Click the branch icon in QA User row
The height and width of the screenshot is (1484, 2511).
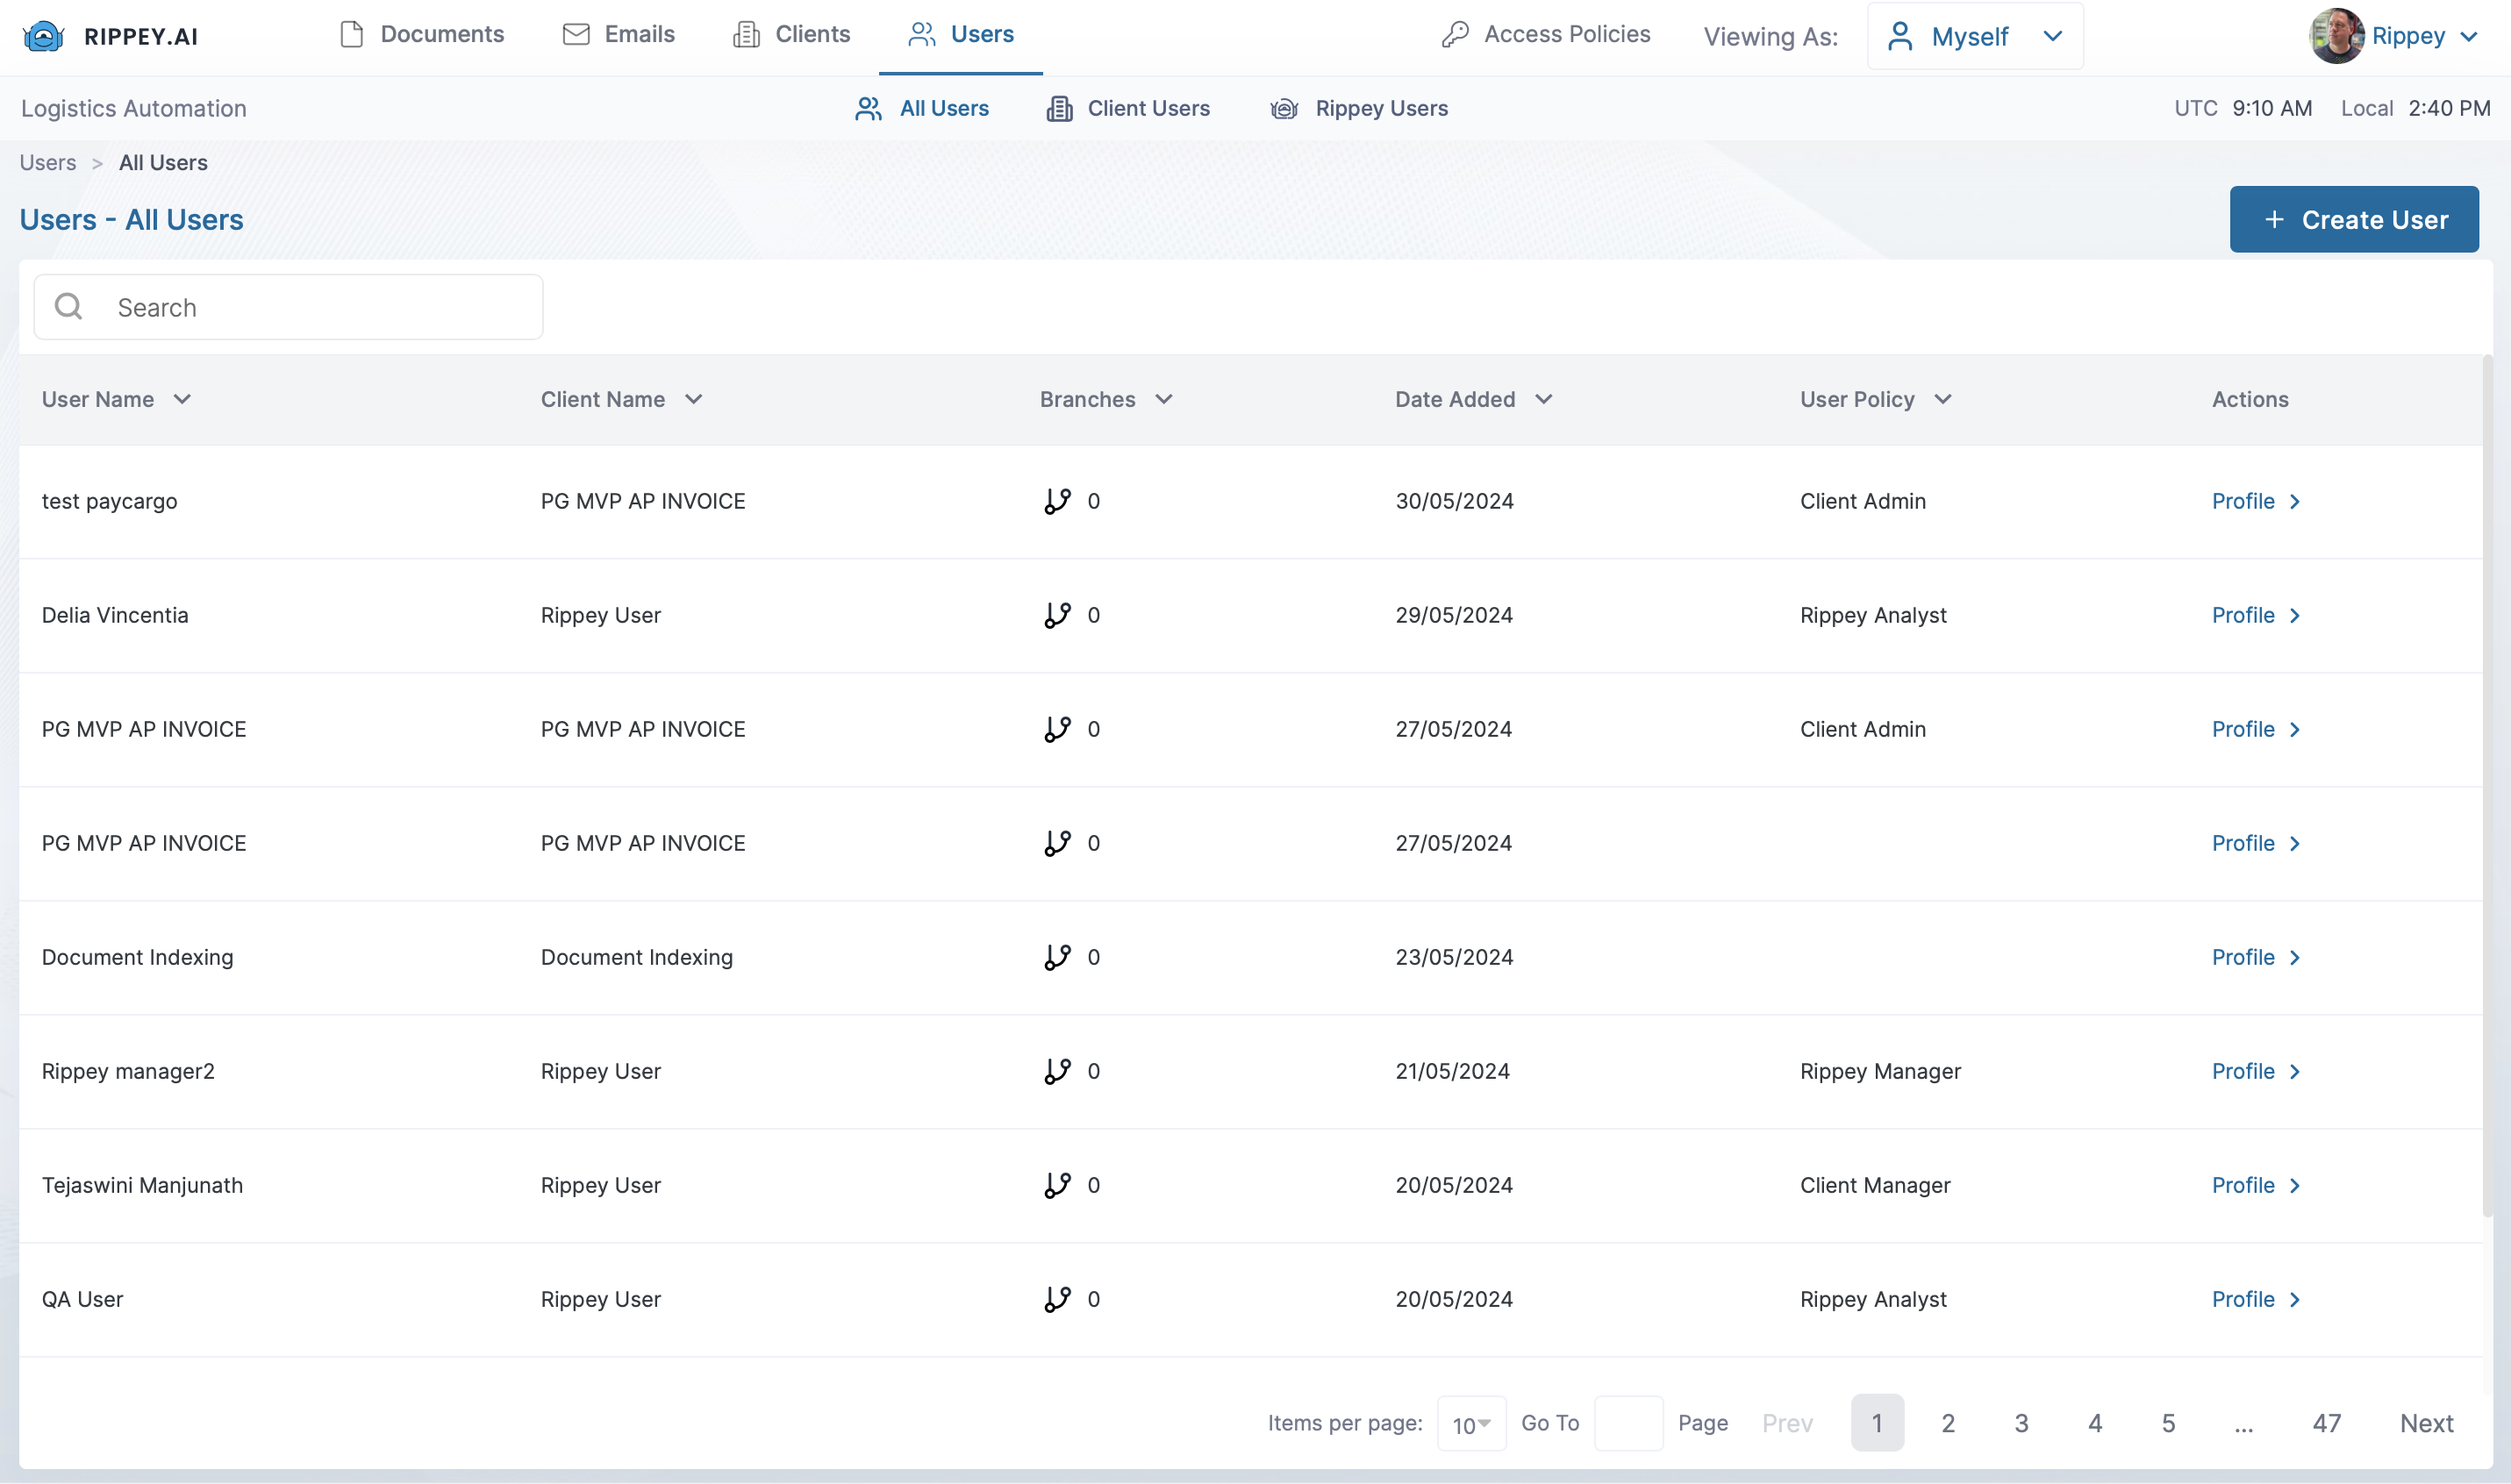(x=1057, y=1299)
